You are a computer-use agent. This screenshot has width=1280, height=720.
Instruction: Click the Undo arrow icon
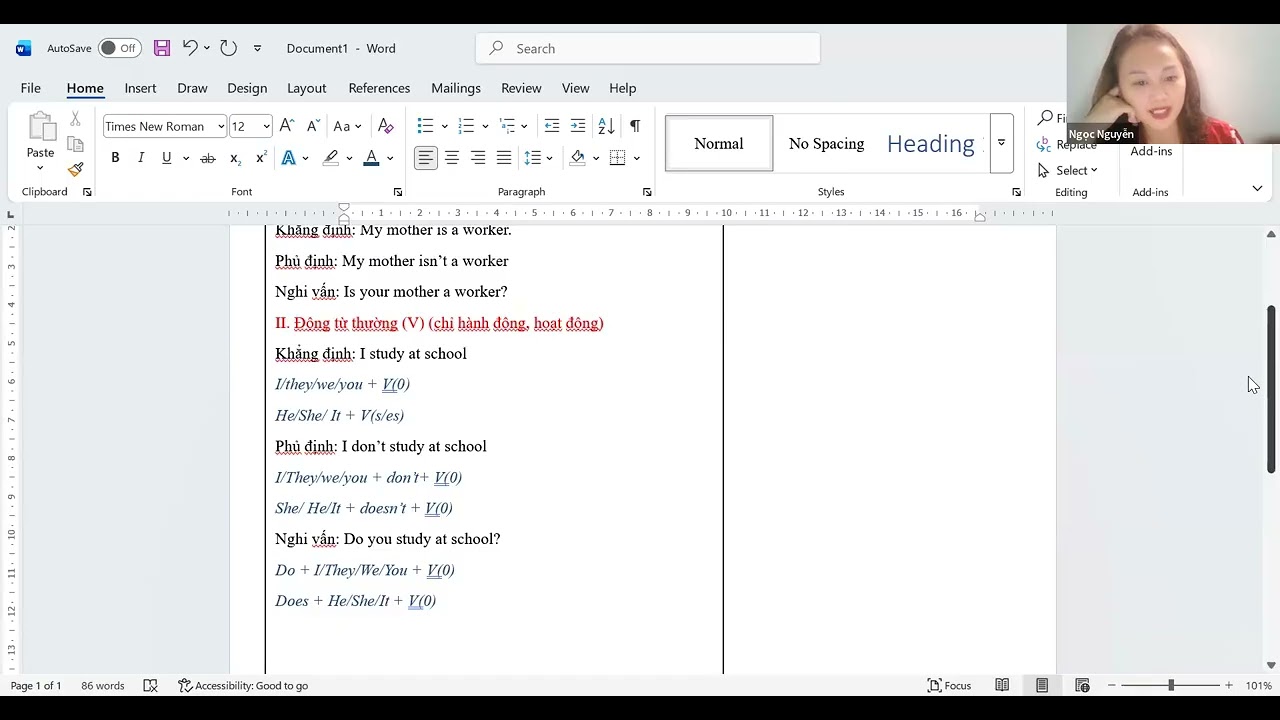[x=190, y=48]
